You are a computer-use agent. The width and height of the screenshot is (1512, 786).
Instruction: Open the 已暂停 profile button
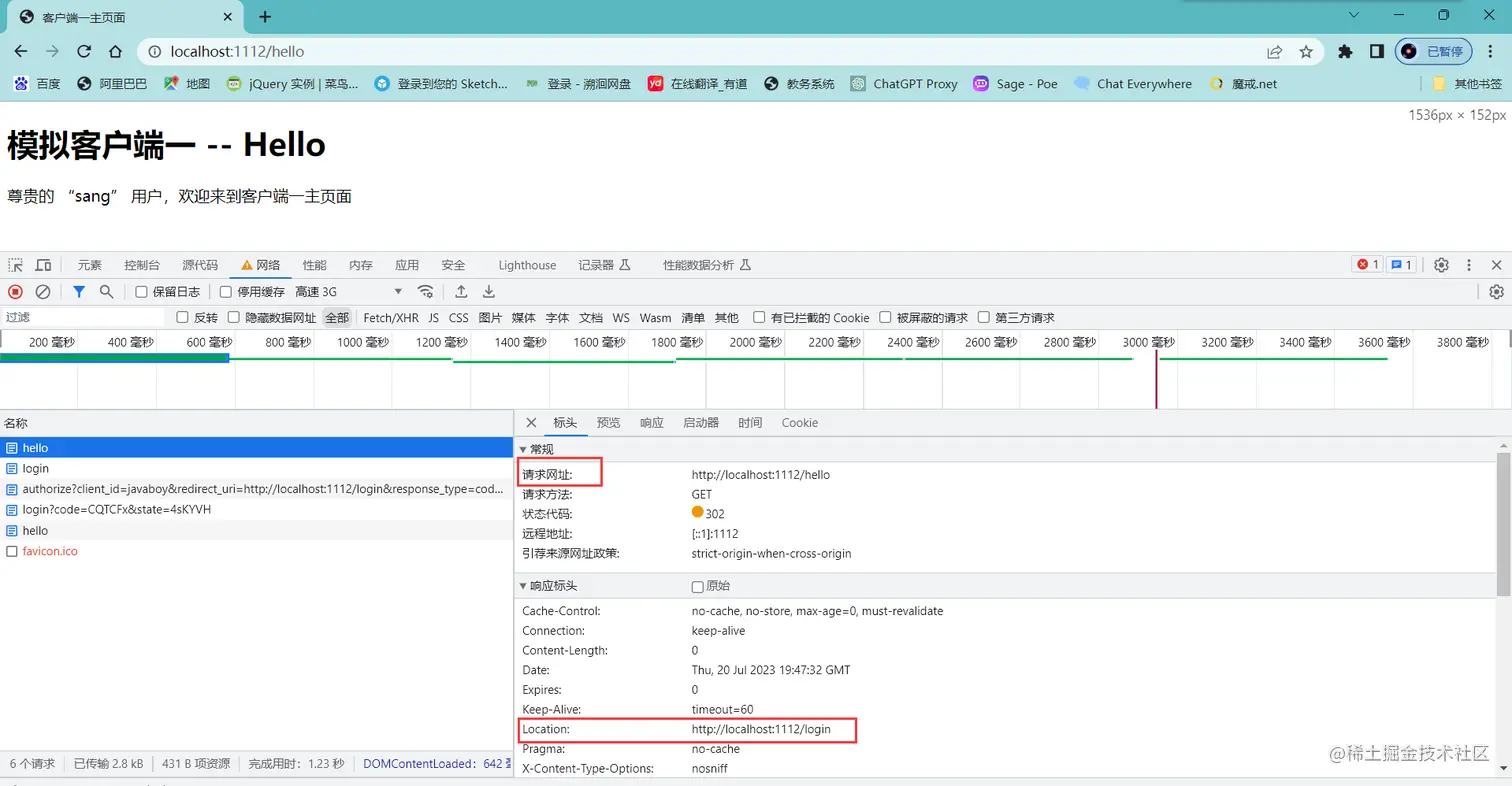1433,52
